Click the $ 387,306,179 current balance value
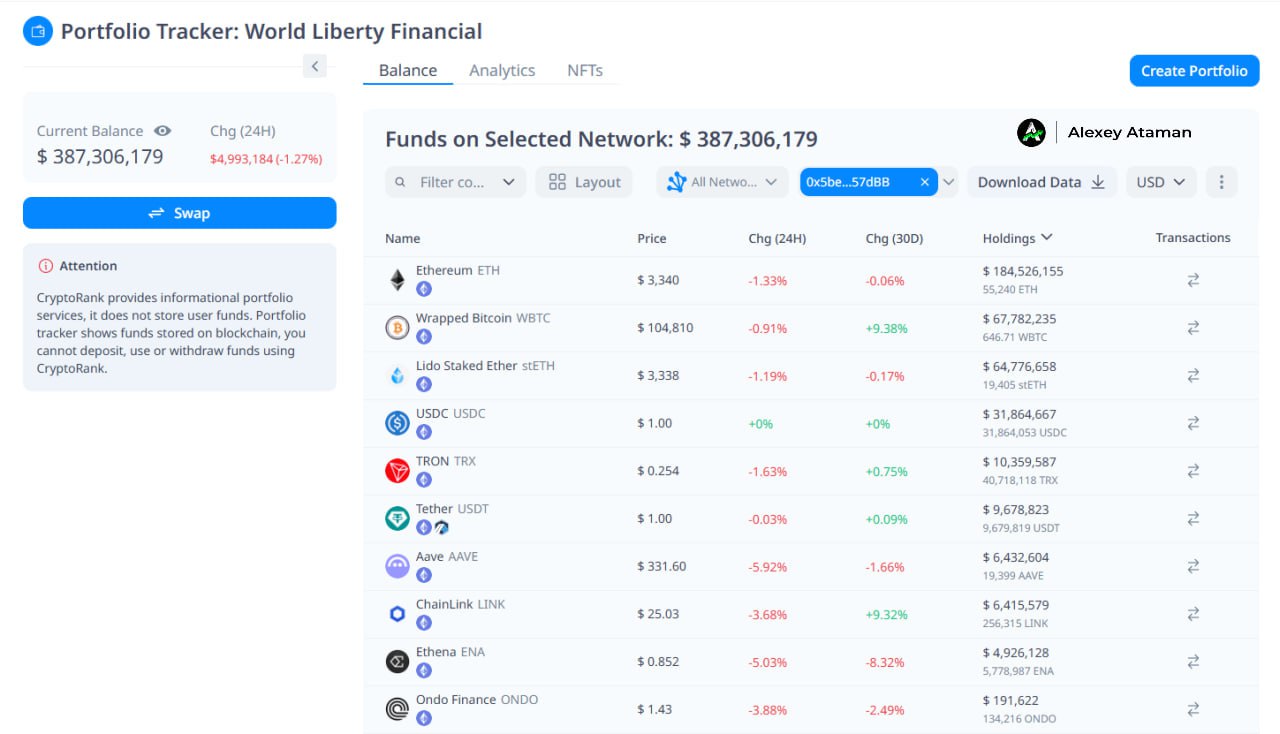The height and width of the screenshot is (734, 1280). pos(100,156)
